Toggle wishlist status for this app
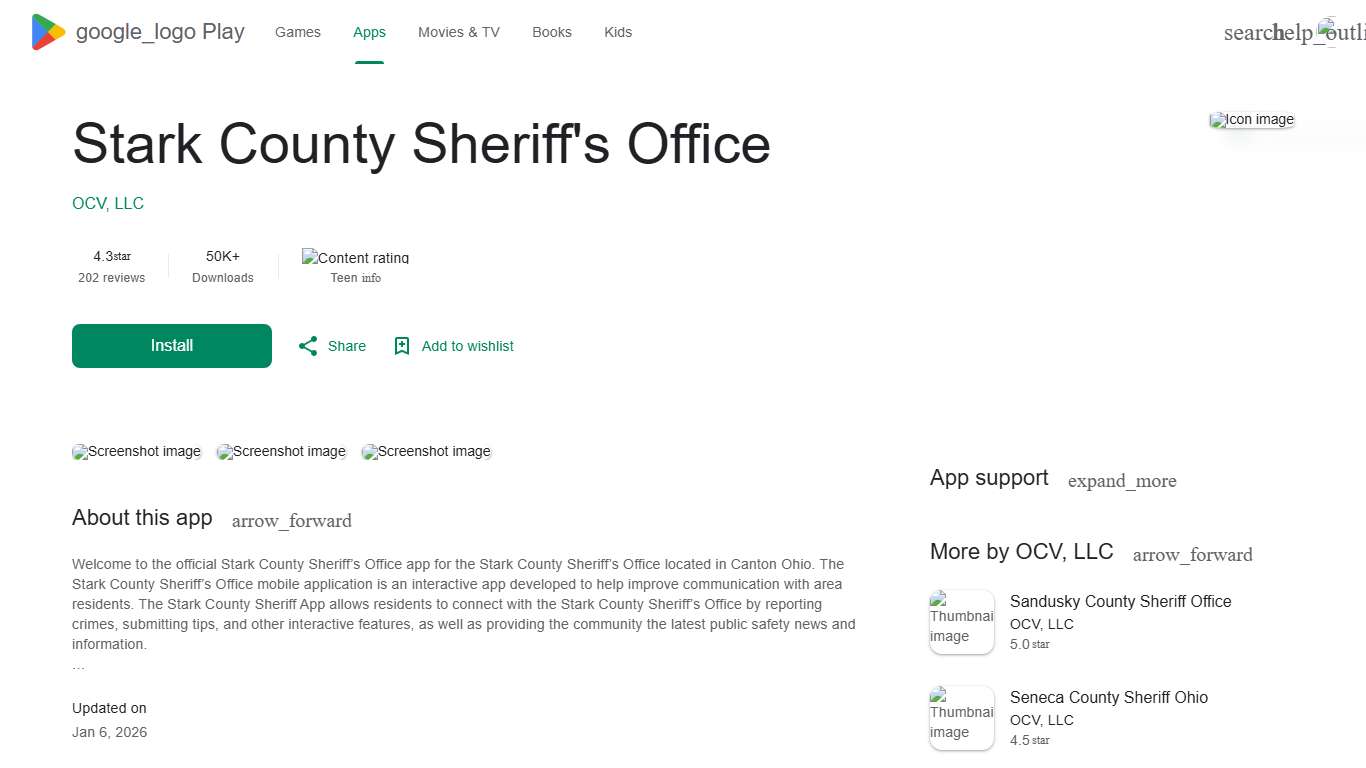The height and width of the screenshot is (768, 1366). [453, 345]
